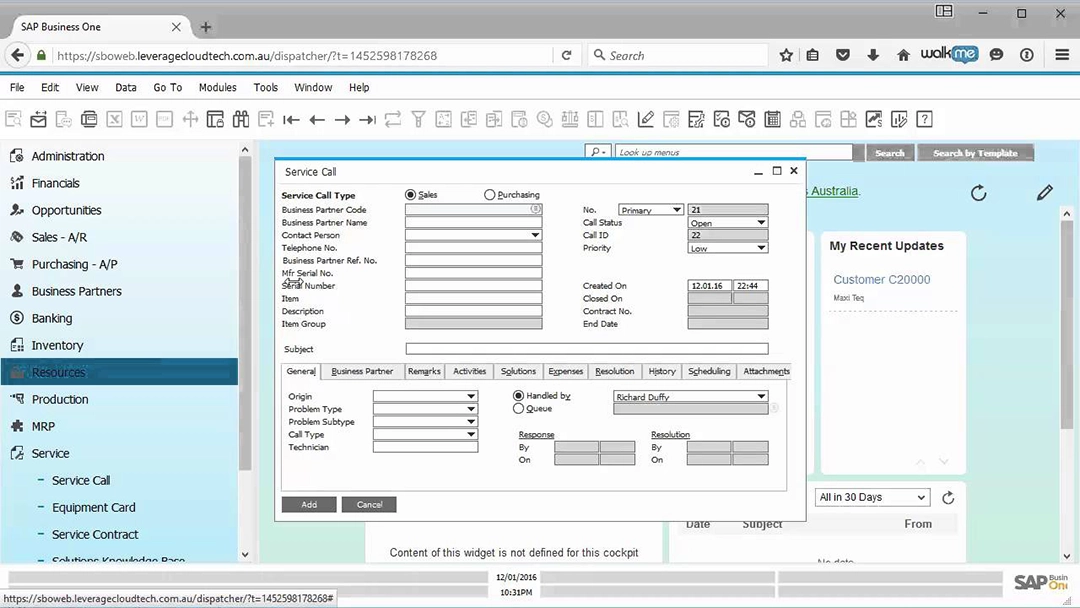
Task: Switch to the Solutions tab
Action: (x=518, y=371)
